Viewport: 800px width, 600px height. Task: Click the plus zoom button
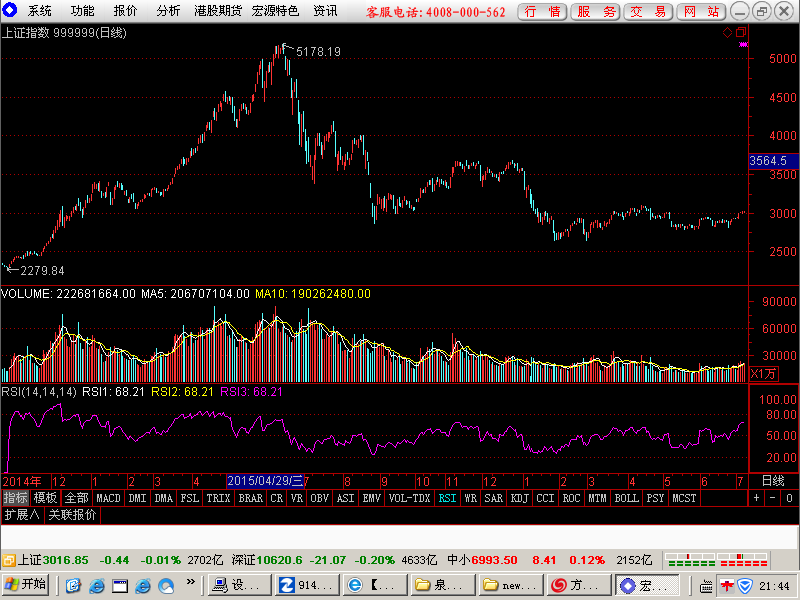(757, 498)
